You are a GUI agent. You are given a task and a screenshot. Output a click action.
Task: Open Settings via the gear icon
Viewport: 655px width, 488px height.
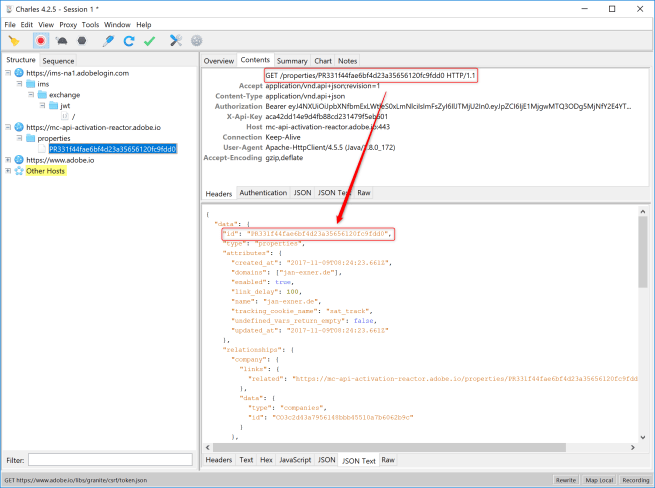(x=196, y=41)
